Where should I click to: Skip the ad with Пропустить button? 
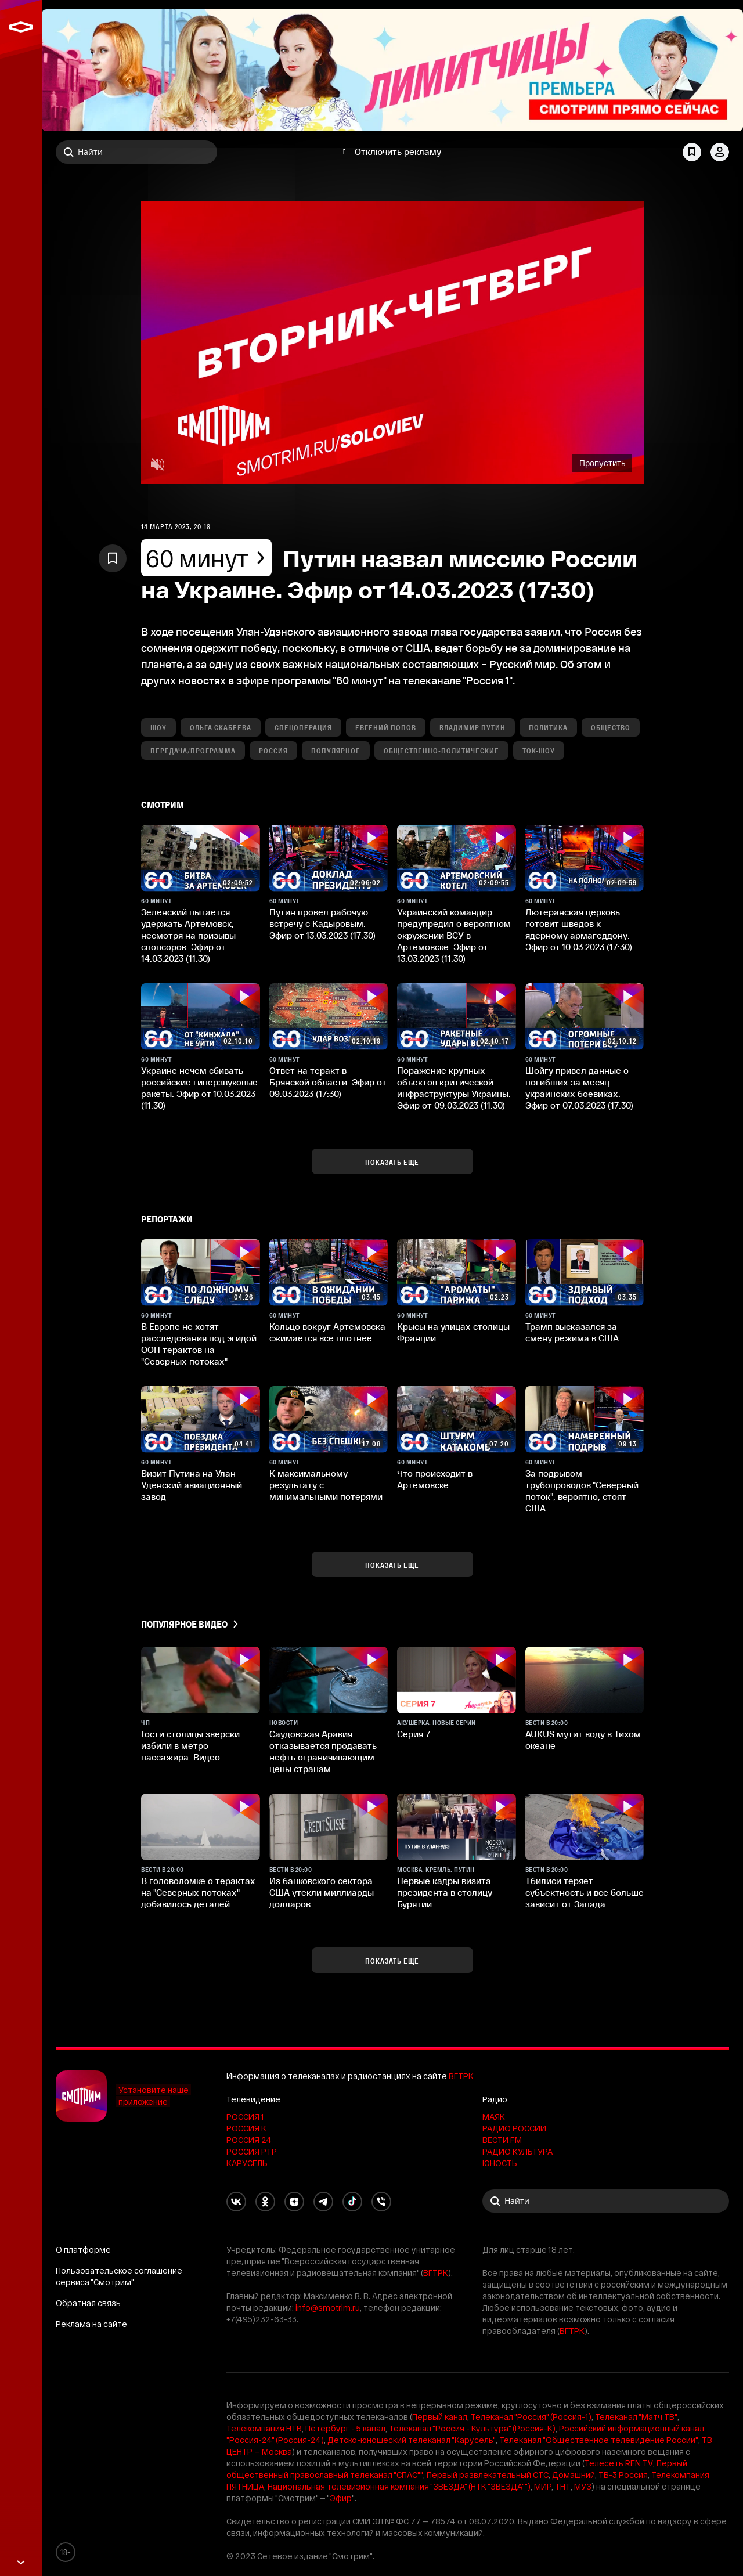click(x=602, y=463)
